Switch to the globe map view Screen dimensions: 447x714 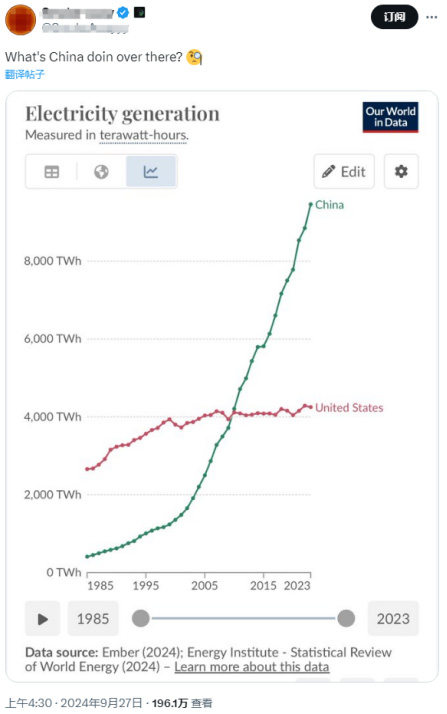click(101, 172)
